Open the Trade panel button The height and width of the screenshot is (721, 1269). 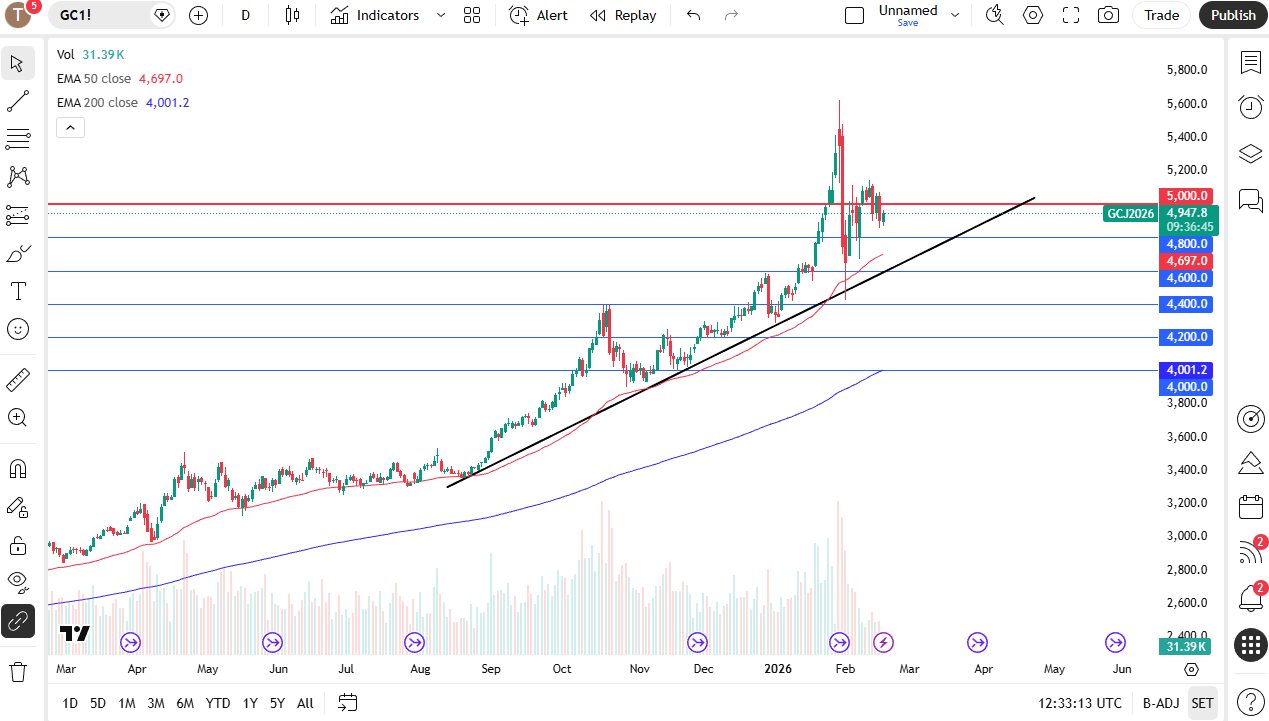pyautogui.click(x=1161, y=15)
